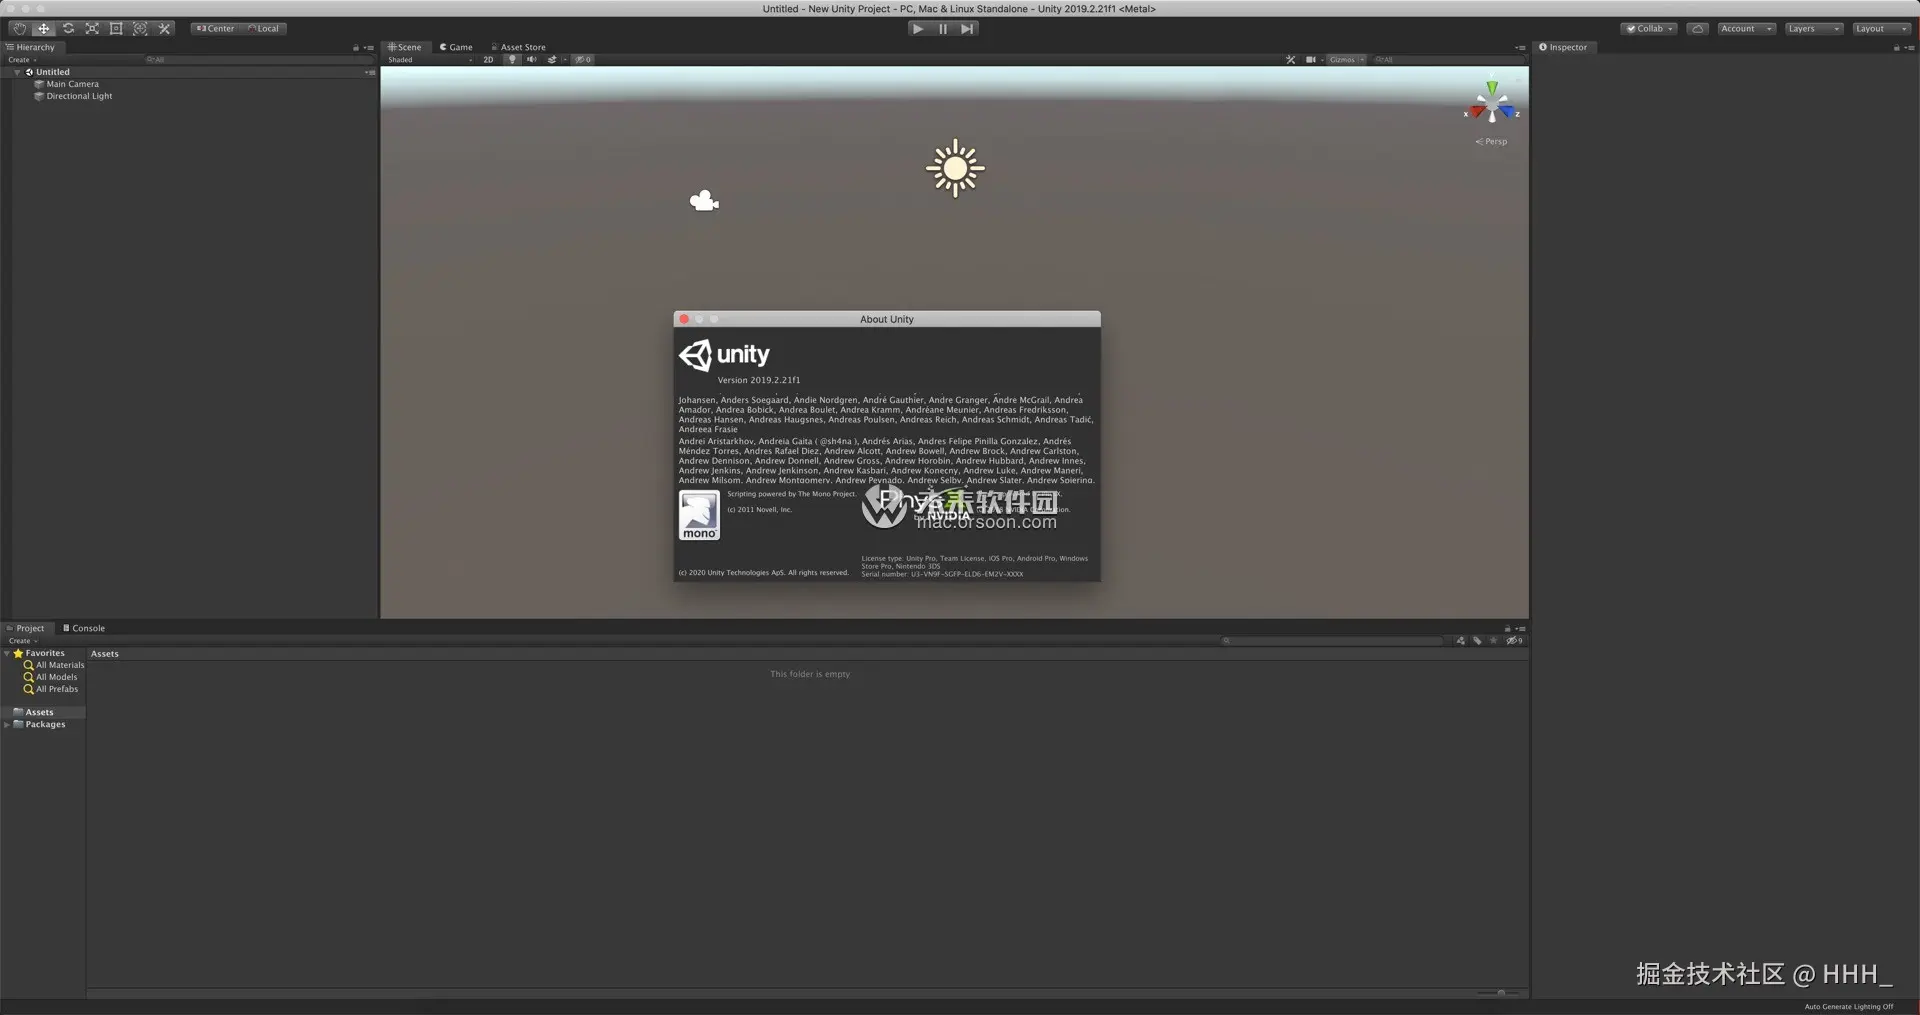The height and width of the screenshot is (1015, 1920).
Task: Switch to the Scene tab
Action: (405, 47)
